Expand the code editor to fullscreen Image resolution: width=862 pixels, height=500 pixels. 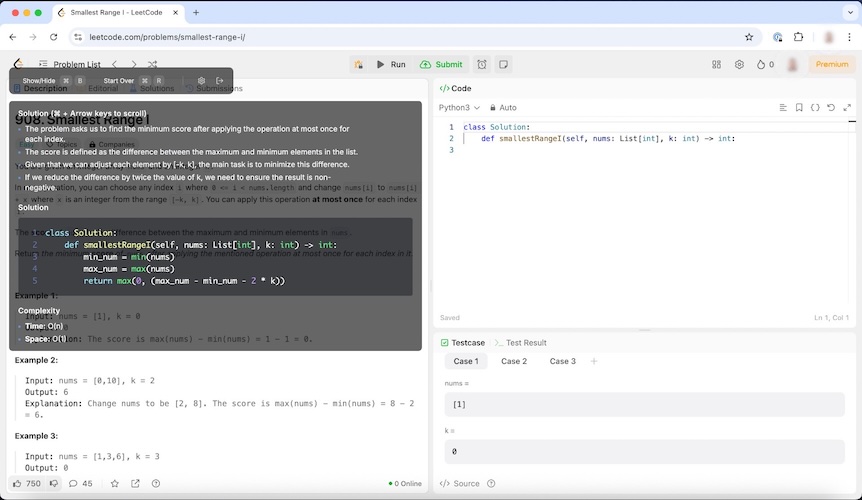click(x=847, y=107)
